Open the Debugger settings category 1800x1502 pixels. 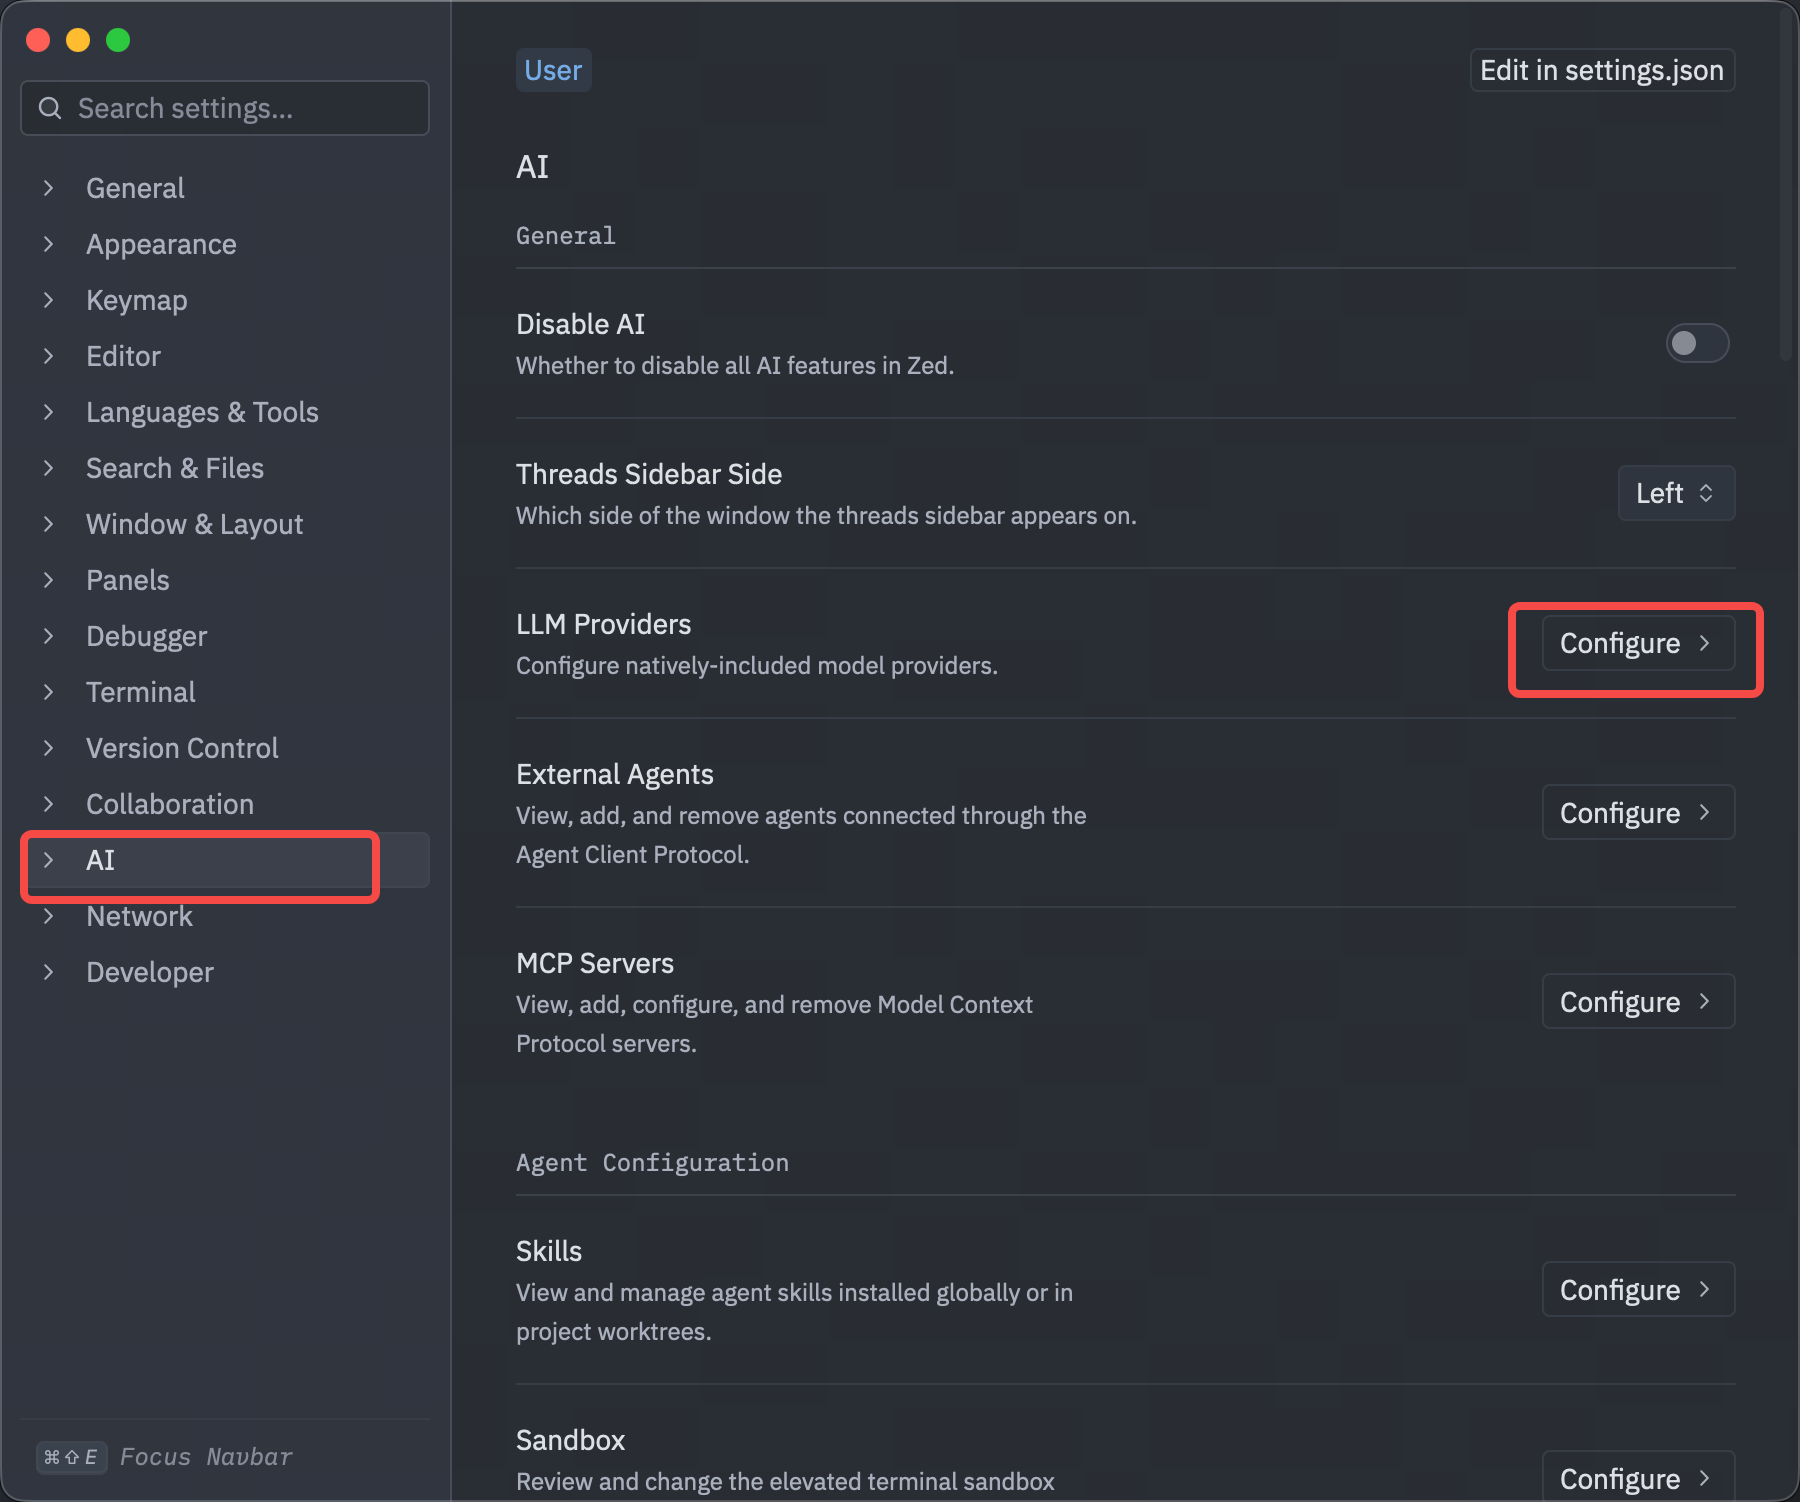click(x=225, y=636)
